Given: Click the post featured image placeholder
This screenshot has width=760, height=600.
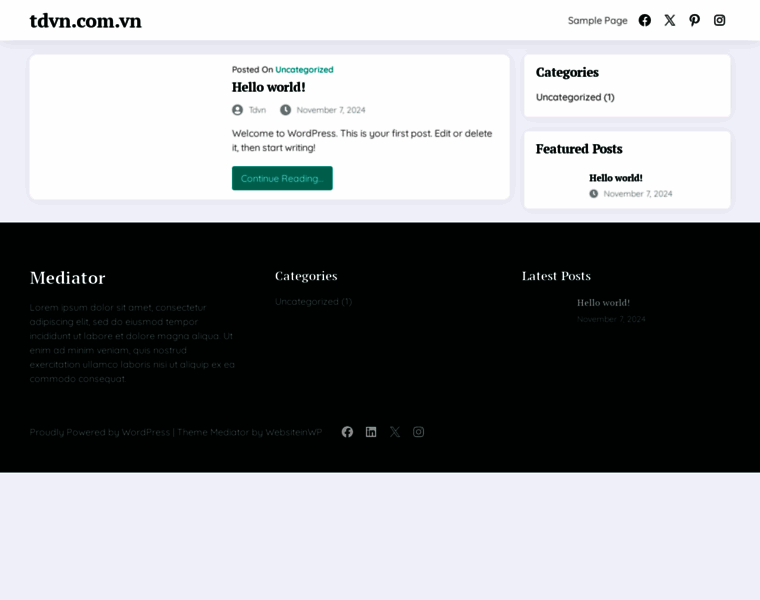Looking at the screenshot, I should 125,127.
